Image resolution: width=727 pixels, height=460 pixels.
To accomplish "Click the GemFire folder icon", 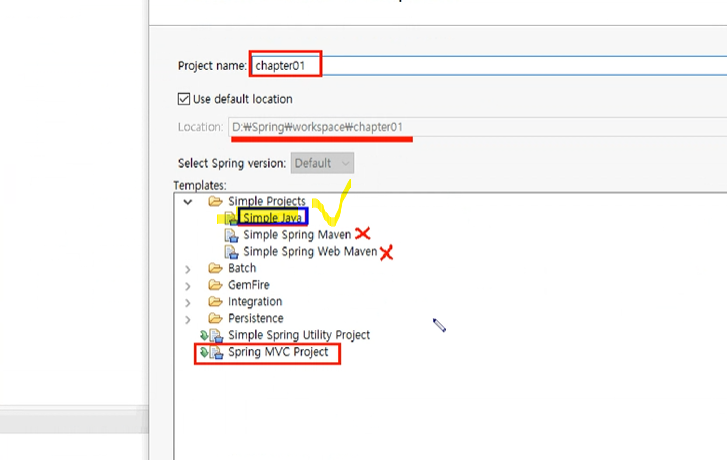I will pos(215,285).
